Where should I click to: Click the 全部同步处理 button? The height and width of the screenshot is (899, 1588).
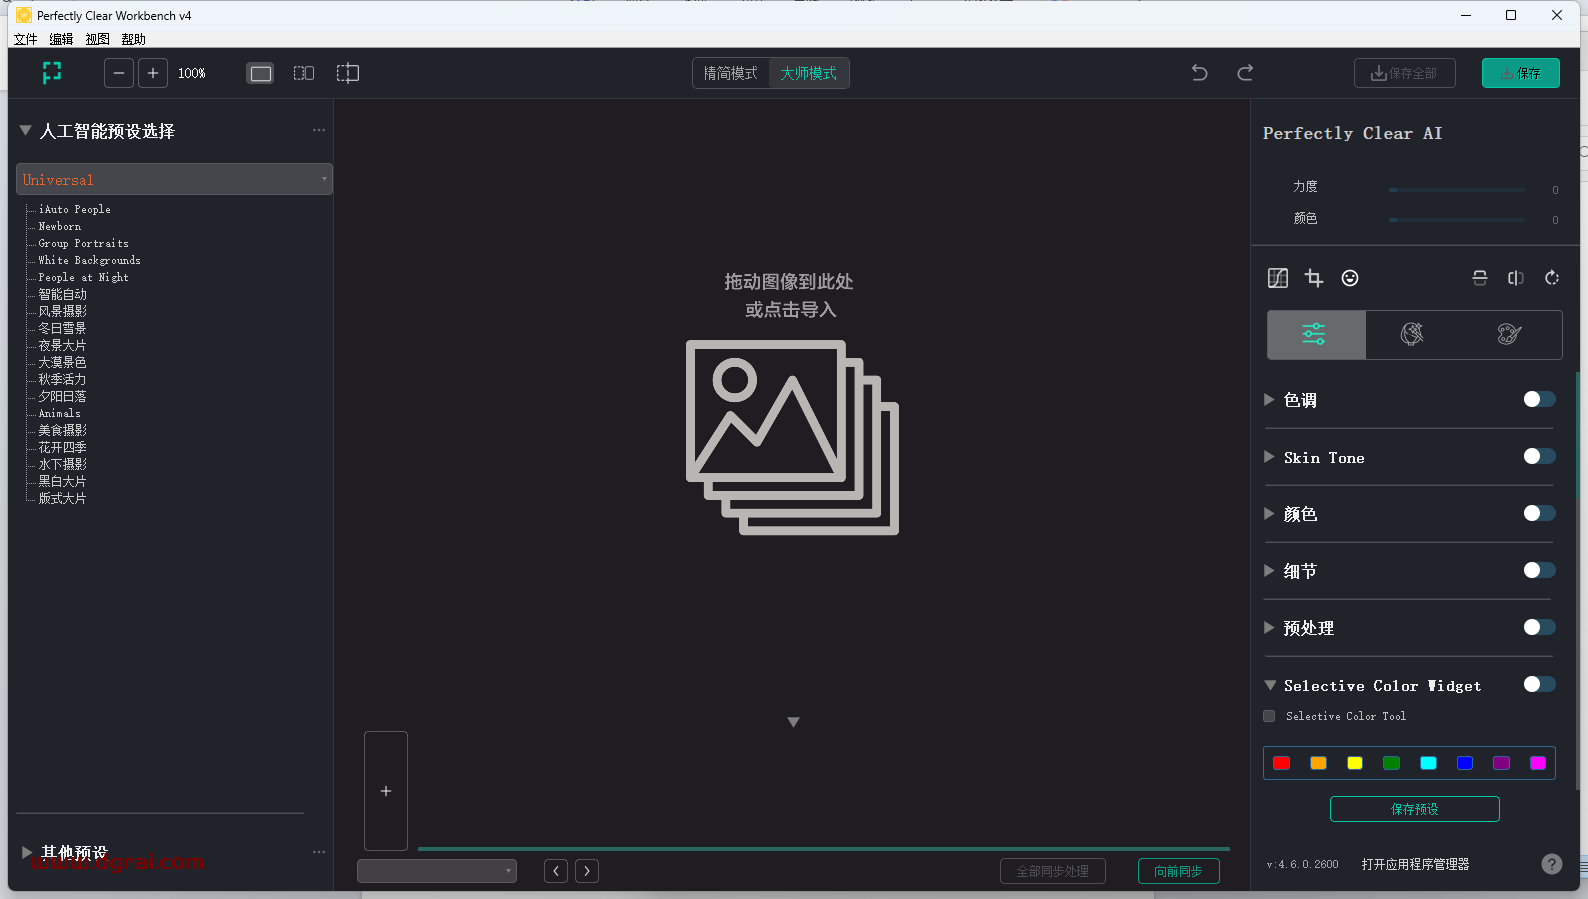pos(1052,871)
